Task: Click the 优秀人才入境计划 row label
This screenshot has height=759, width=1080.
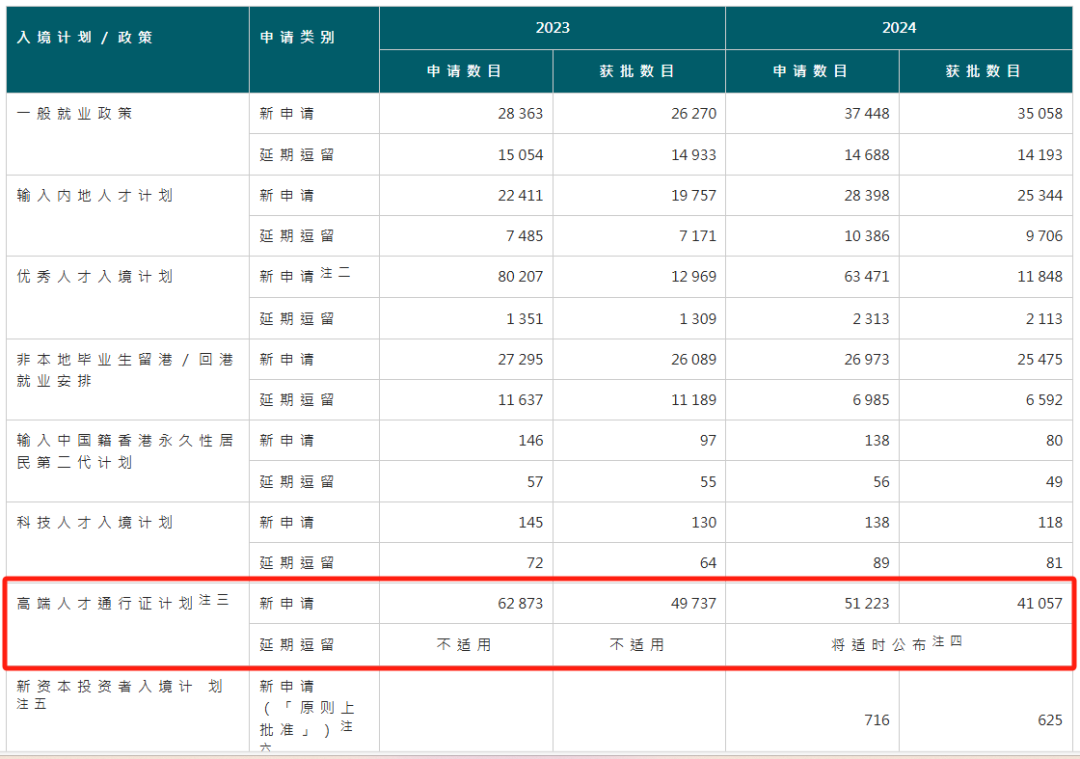Action: [x=95, y=276]
